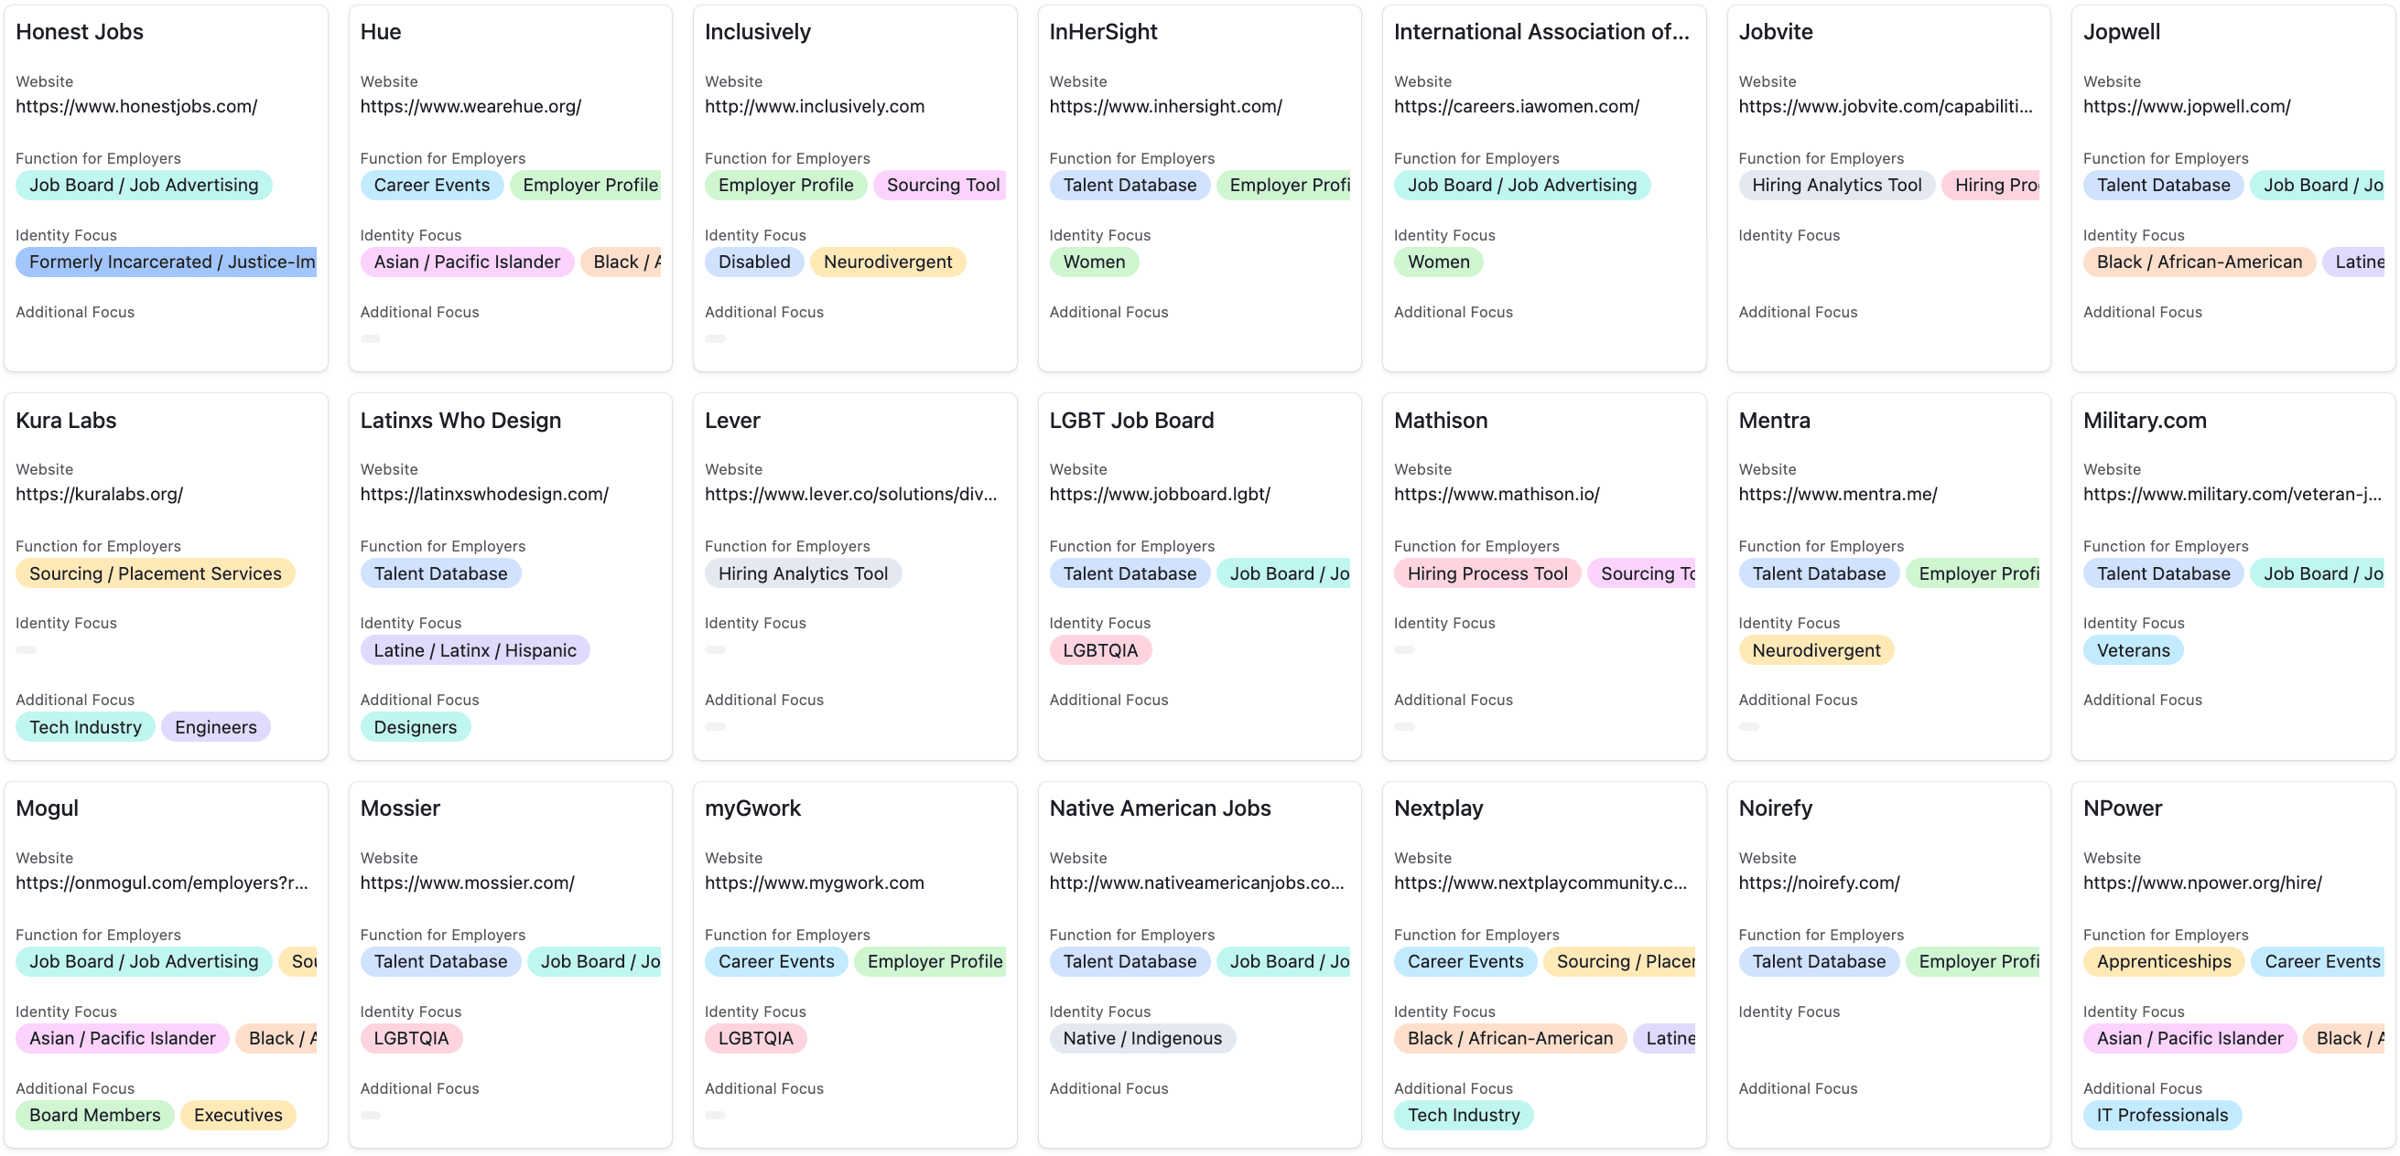Click the Hue website URL
2400x1156 pixels.
click(470, 106)
